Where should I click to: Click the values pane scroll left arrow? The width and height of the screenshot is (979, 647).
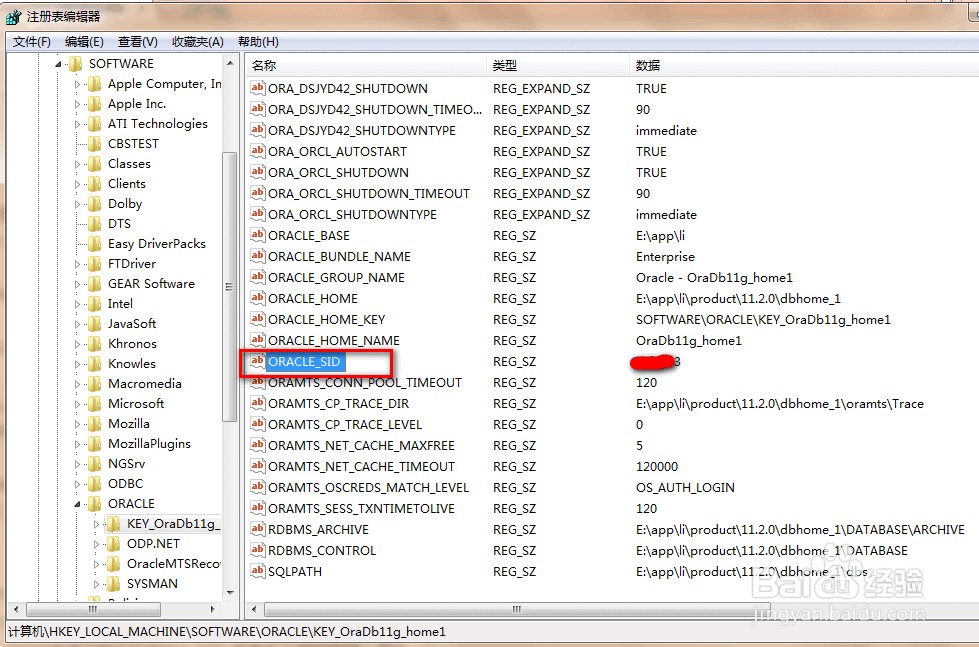point(253,609)
